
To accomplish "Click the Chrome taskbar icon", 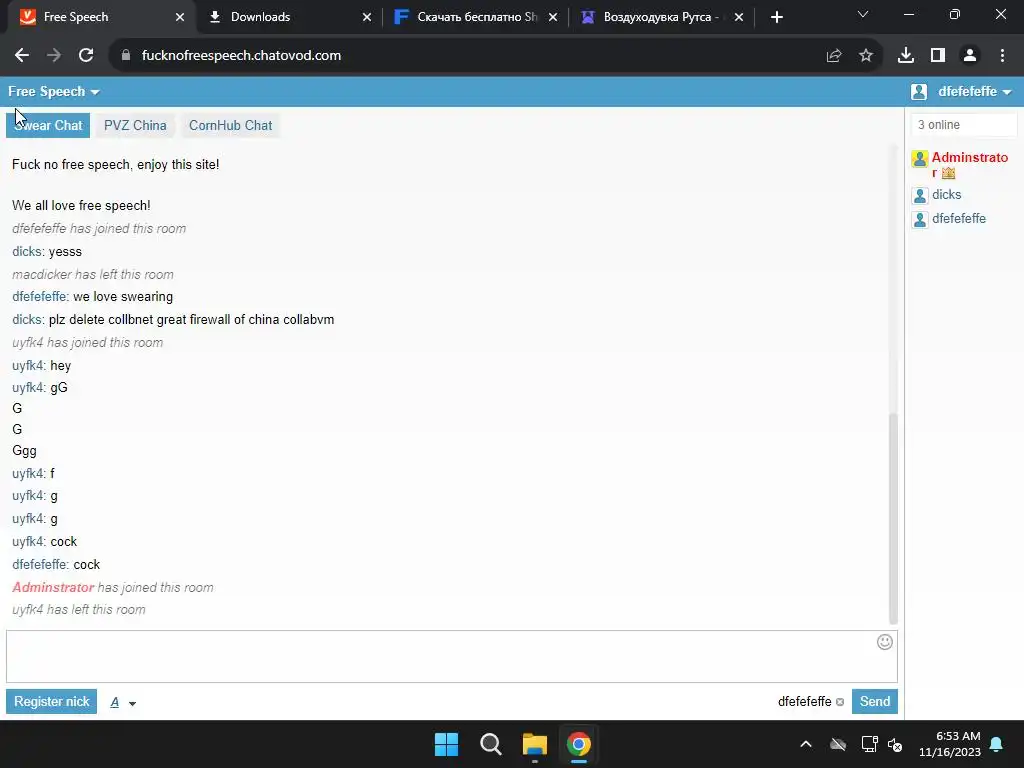I will coord(579,744).
